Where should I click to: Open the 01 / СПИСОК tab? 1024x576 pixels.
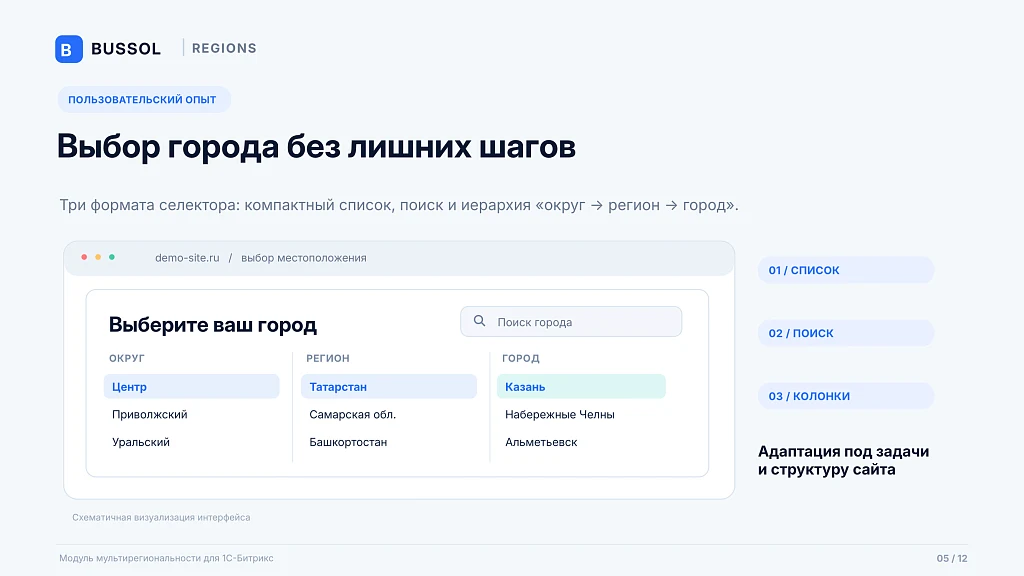[x=846, y=270]
